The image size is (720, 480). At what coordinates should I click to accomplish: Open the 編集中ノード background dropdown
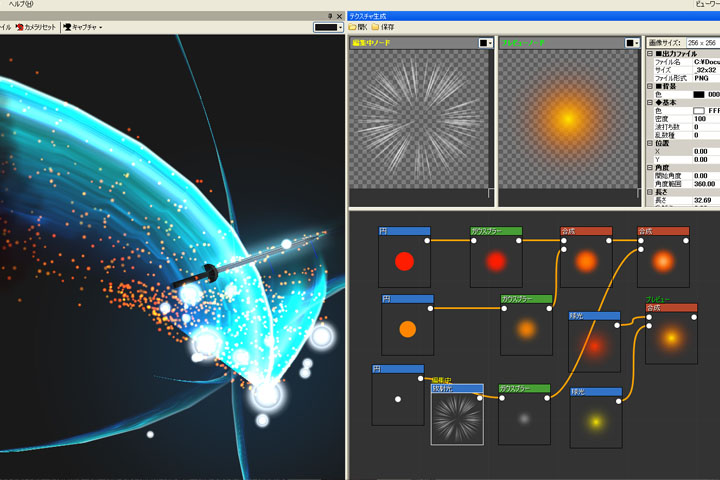pos(485,43)
